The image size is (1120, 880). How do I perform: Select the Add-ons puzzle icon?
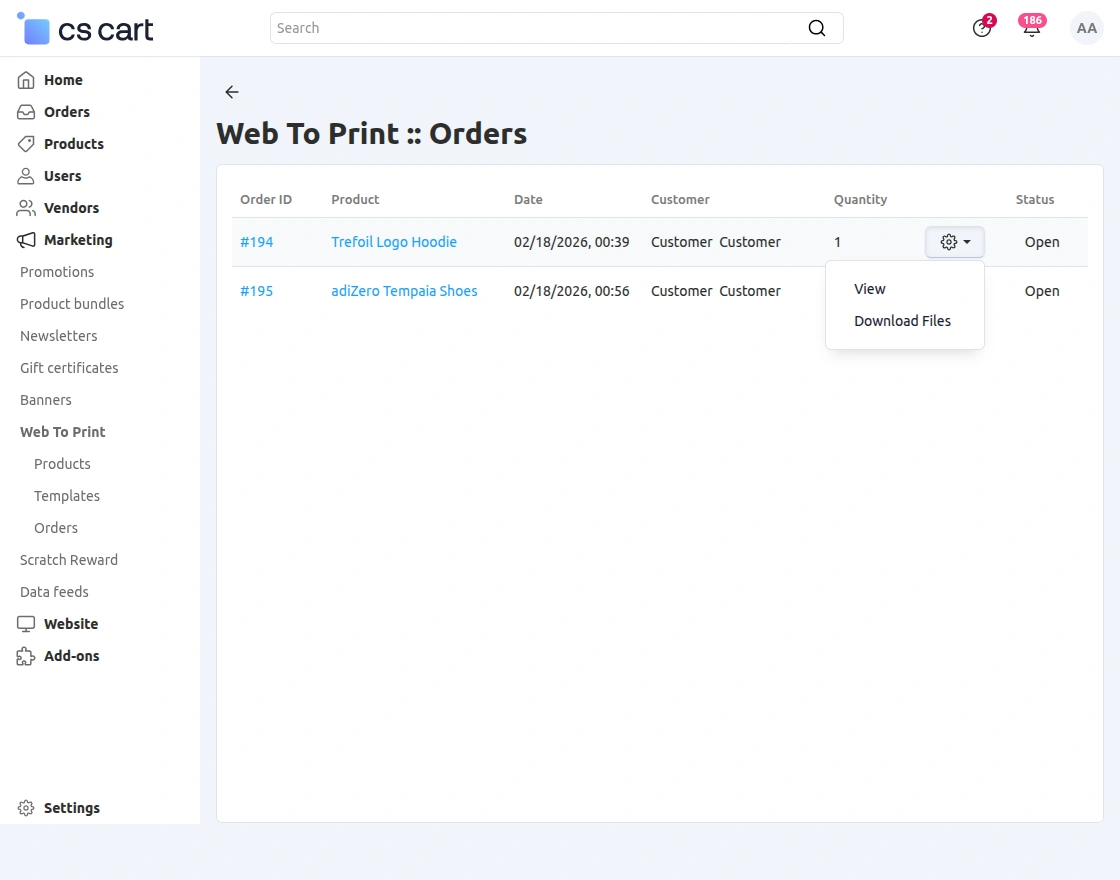point(25,656)
